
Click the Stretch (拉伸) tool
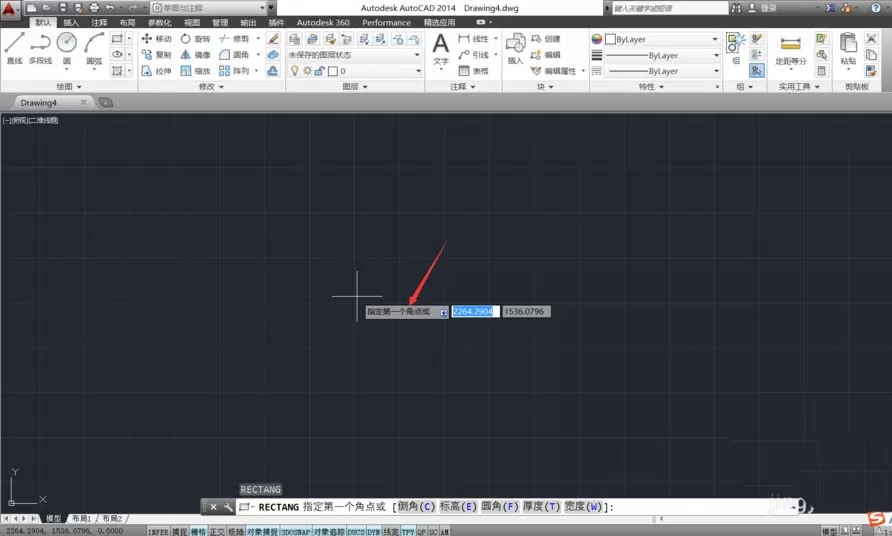(156, 71)
